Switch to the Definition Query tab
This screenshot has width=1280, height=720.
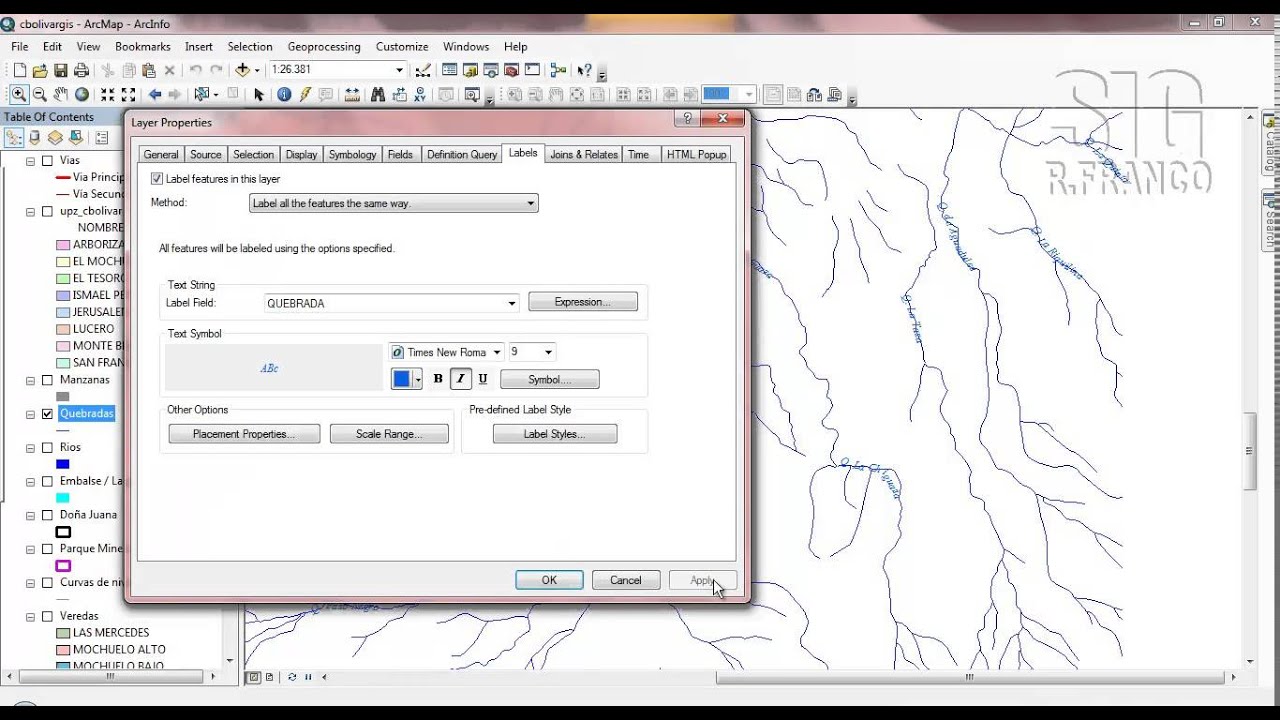(x=462, y=154)
